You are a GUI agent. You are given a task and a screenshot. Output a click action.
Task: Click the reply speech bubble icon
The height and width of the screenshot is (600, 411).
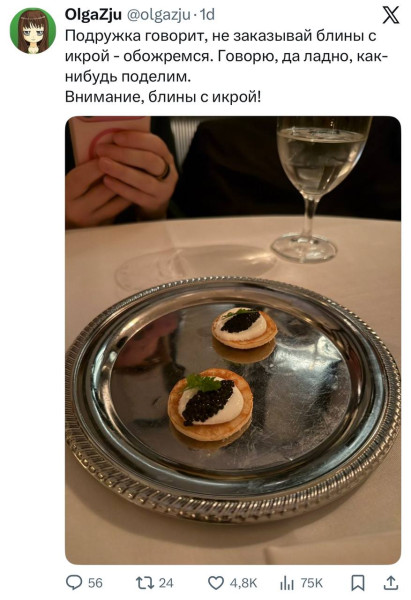click(74, 582)
